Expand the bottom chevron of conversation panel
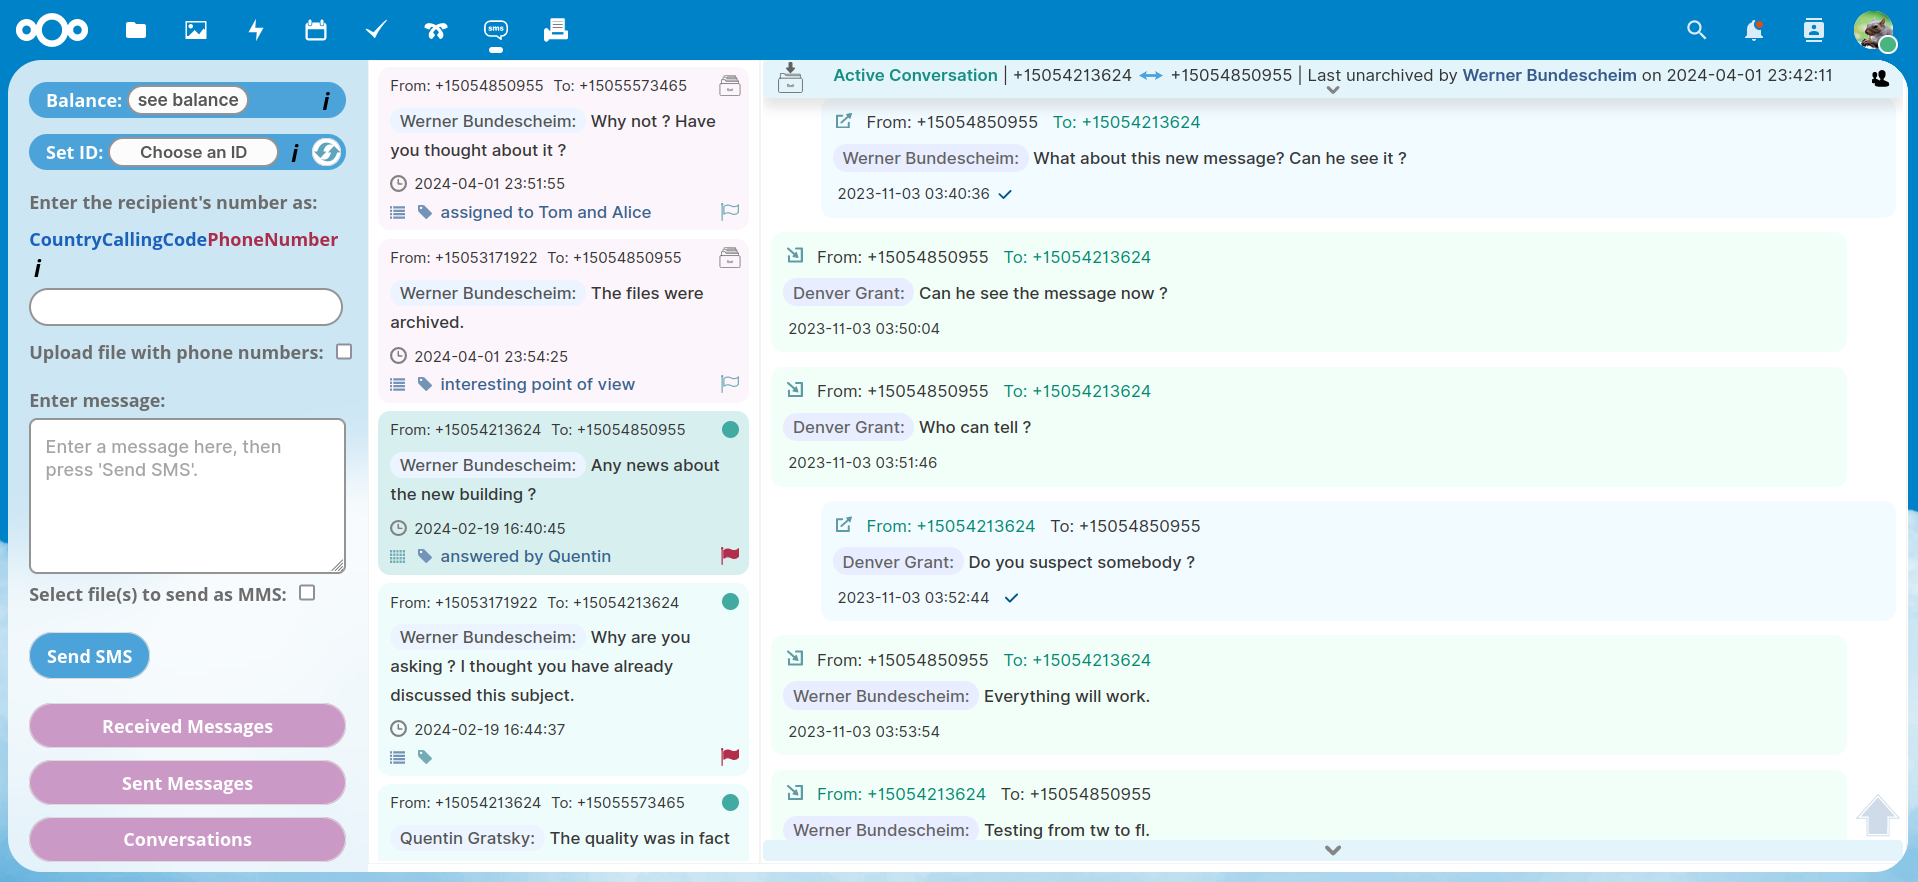 point(1332,850)
